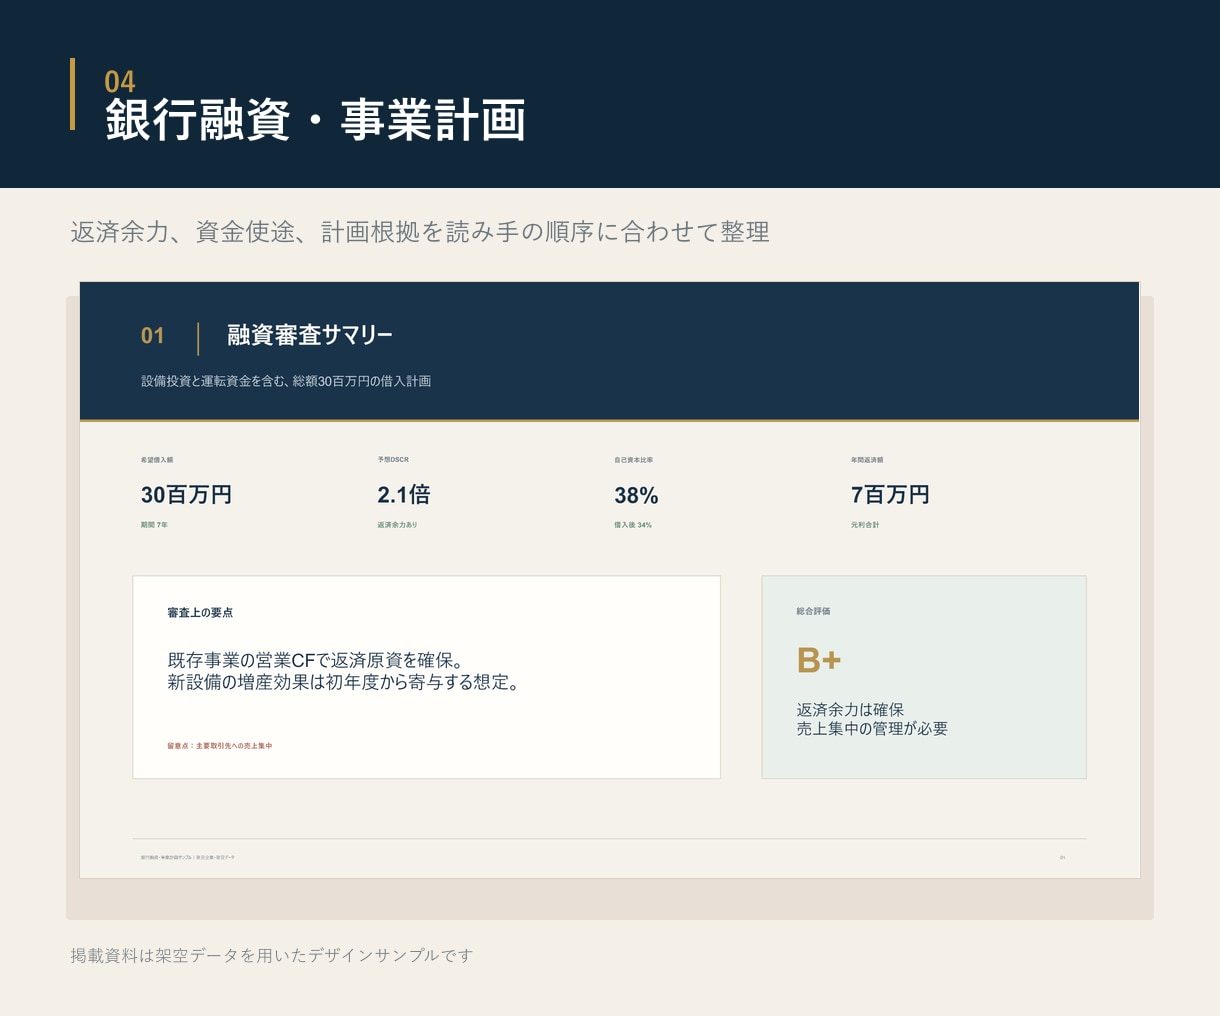Click the slide subtitle mentioning "総額30百万円の借入計画"

(x=286, y=381)
